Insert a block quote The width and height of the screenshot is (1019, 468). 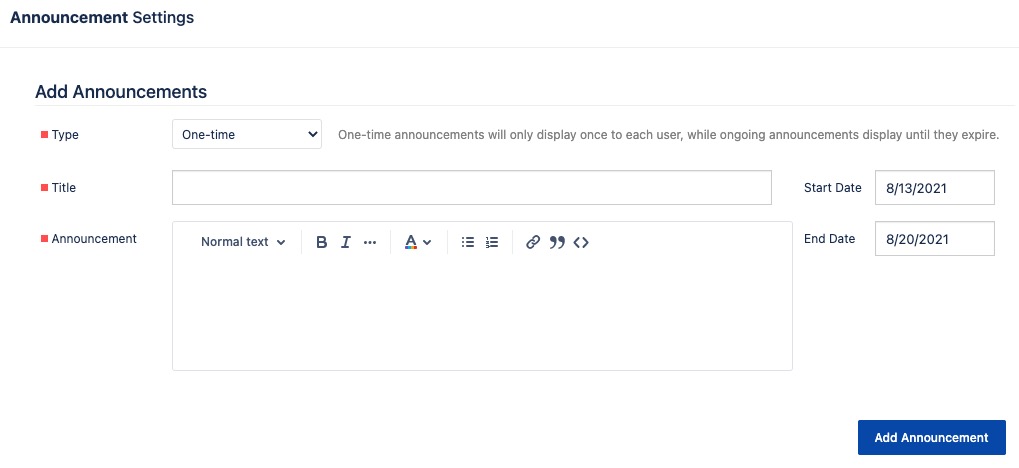[x=557, y=242]
